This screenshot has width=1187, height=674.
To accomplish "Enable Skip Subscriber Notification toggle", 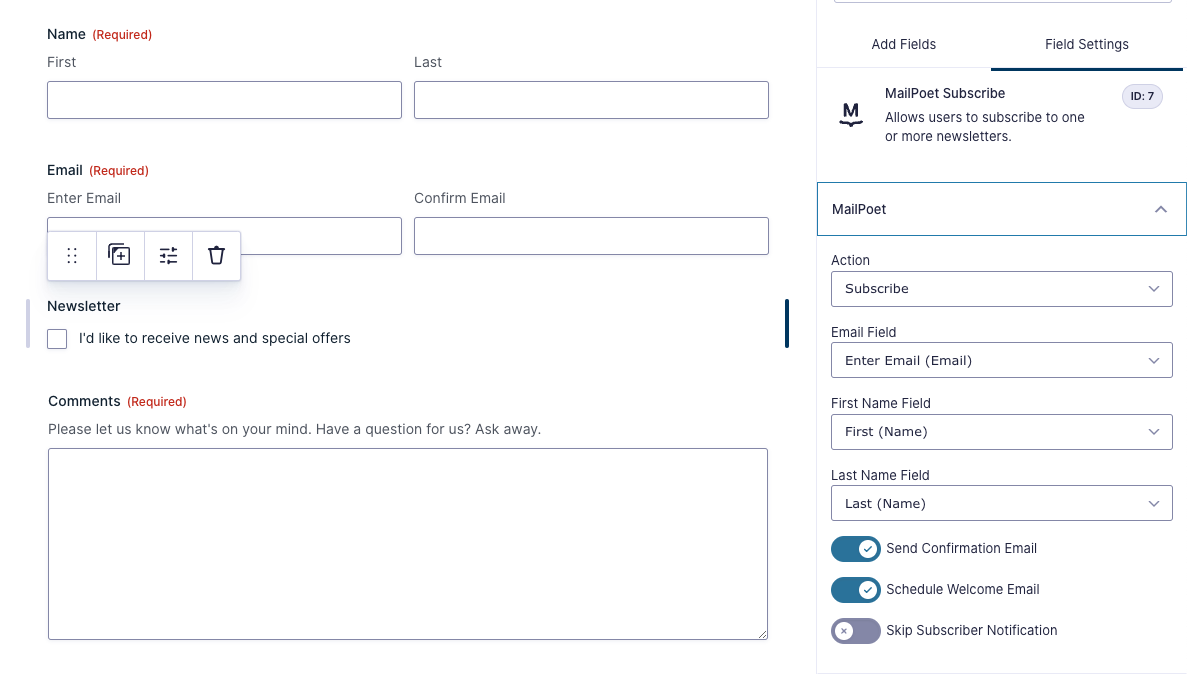I will coord(855,631).
